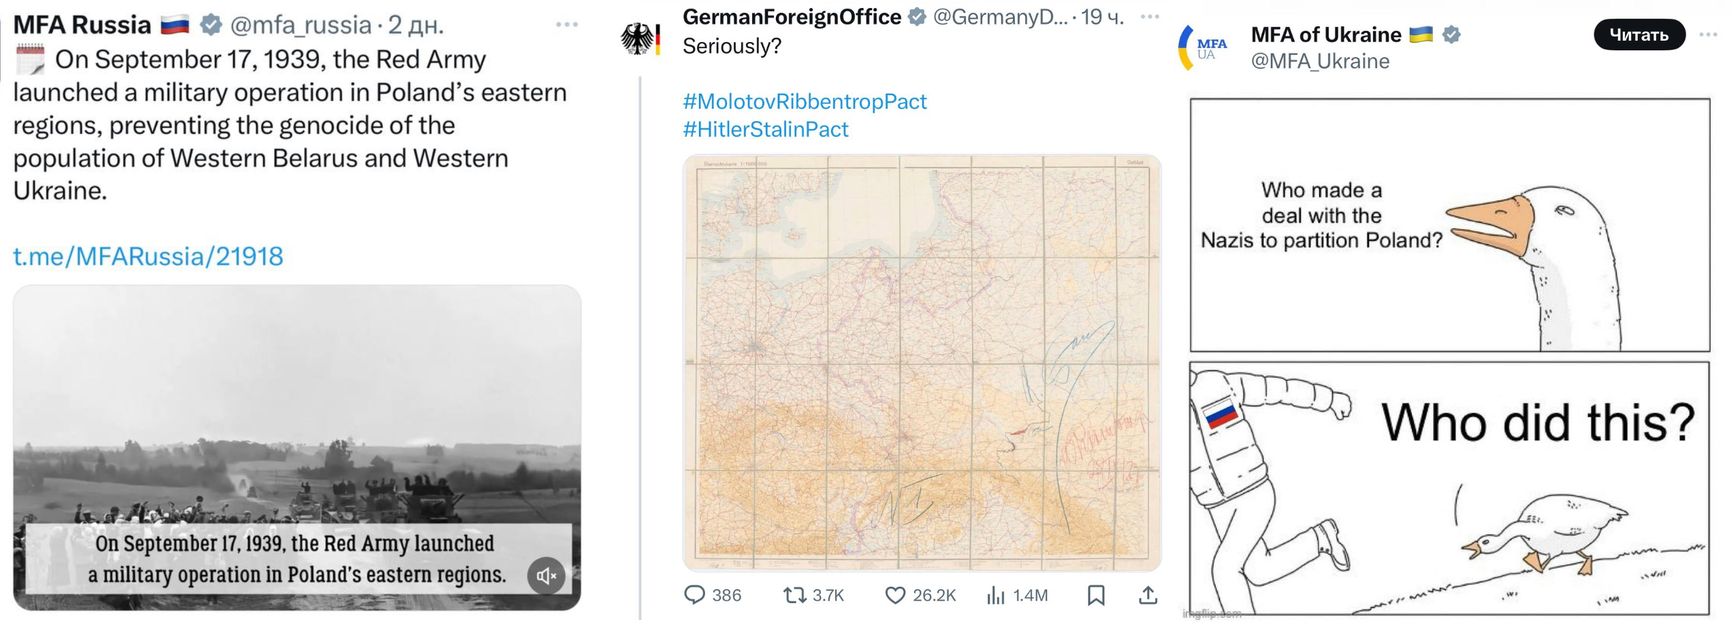Image resolution: width=1732 pixels, height=637 pixels.
Task: Open the historical map image
Action: [921, 362]
